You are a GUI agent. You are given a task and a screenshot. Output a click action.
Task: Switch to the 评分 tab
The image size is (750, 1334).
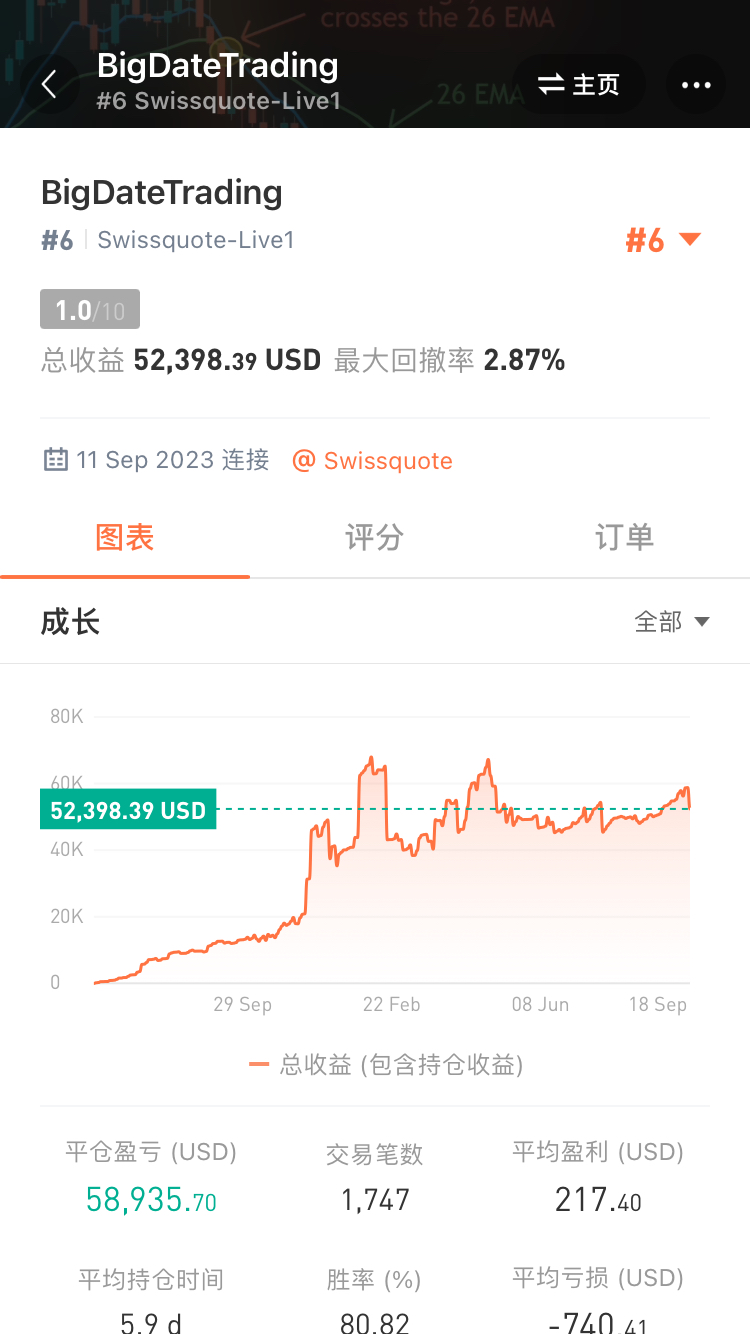click(374, 538)
